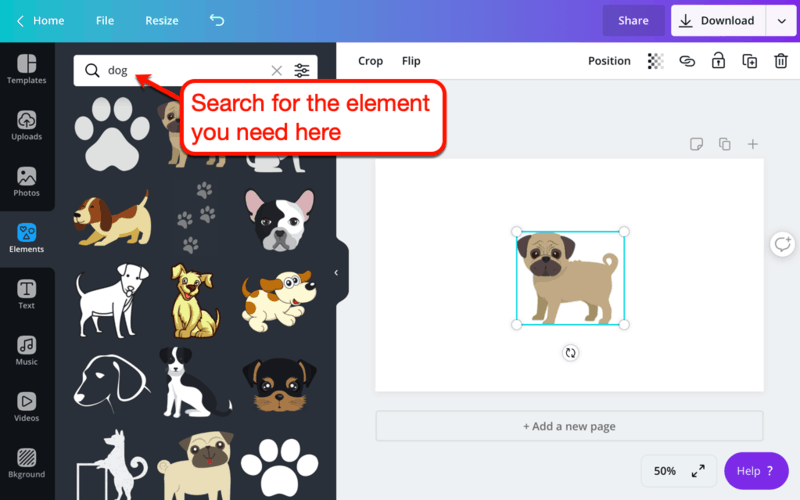Open the Resize menu
The image size is (800, 500).
pyautogui.click(x=162, y=20)
